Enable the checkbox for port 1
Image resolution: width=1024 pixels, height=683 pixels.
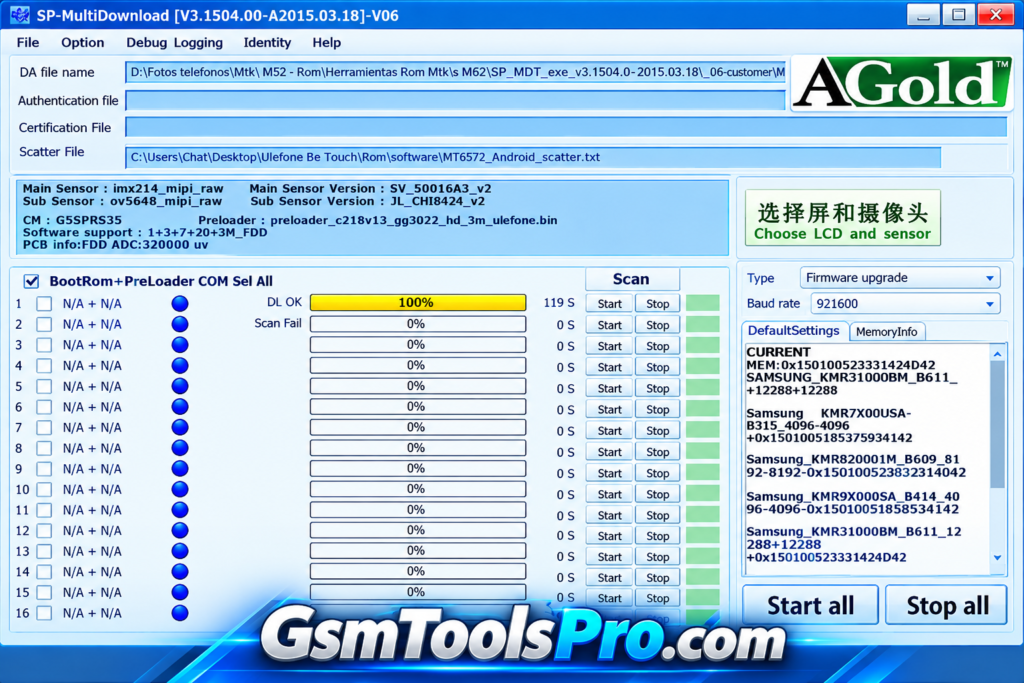click(x=44, y=304)
